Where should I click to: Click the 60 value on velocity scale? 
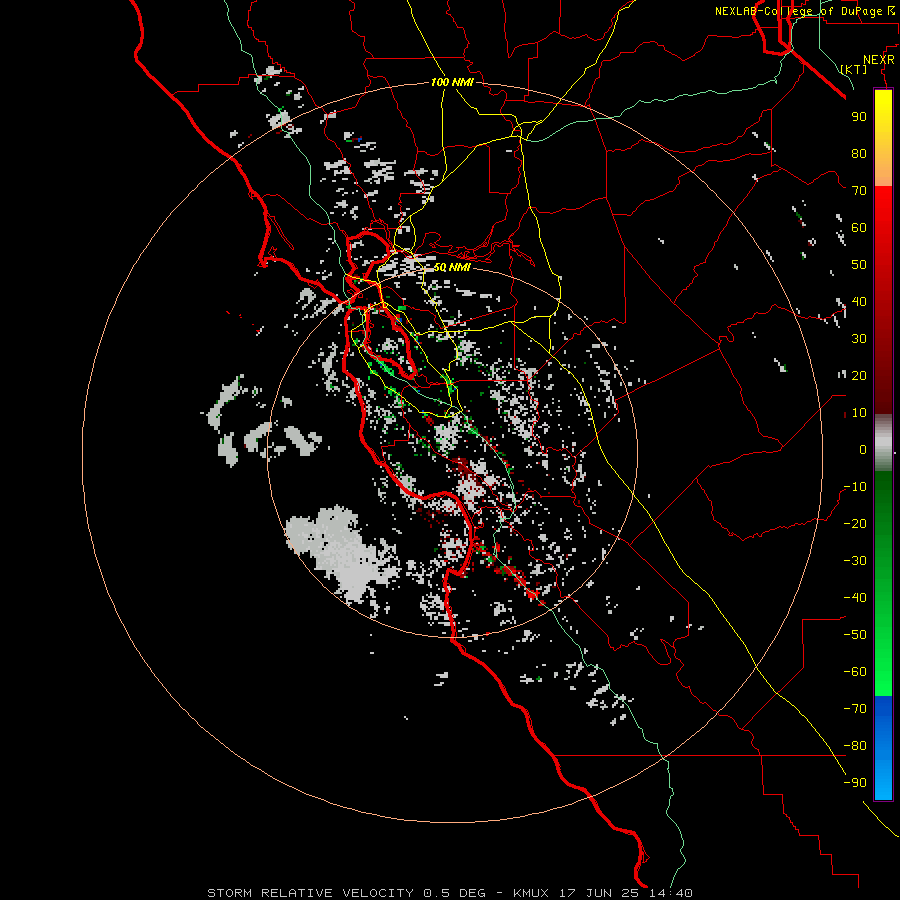pos(859,227)
